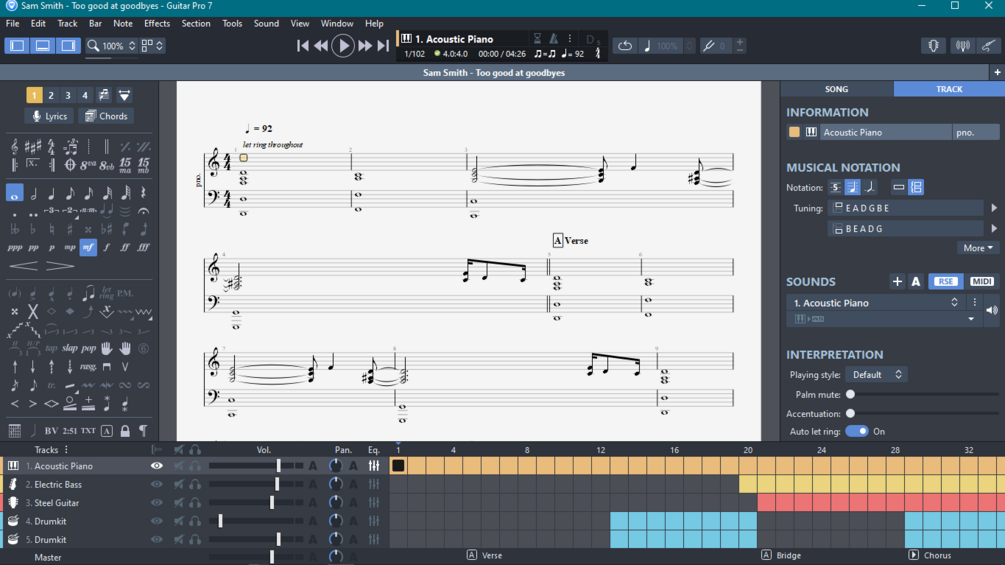
Task: Open the Sound menu
Action: pyautogui.click(x=266, y=24)
